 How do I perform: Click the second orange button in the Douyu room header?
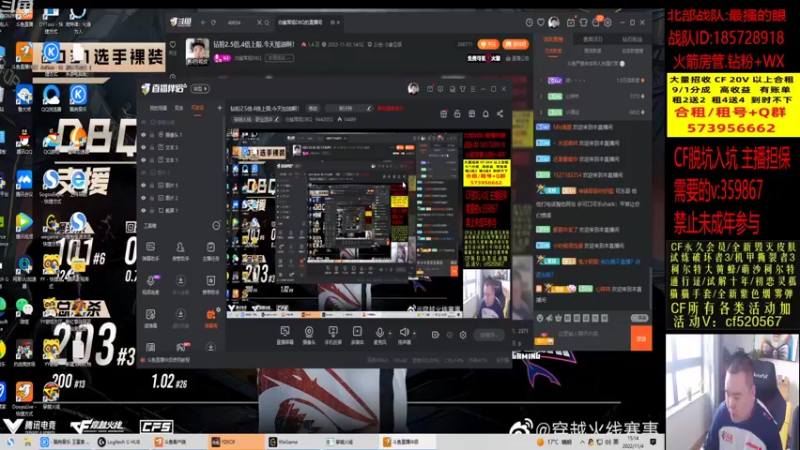pyautogui.click(x=515, y=44)
